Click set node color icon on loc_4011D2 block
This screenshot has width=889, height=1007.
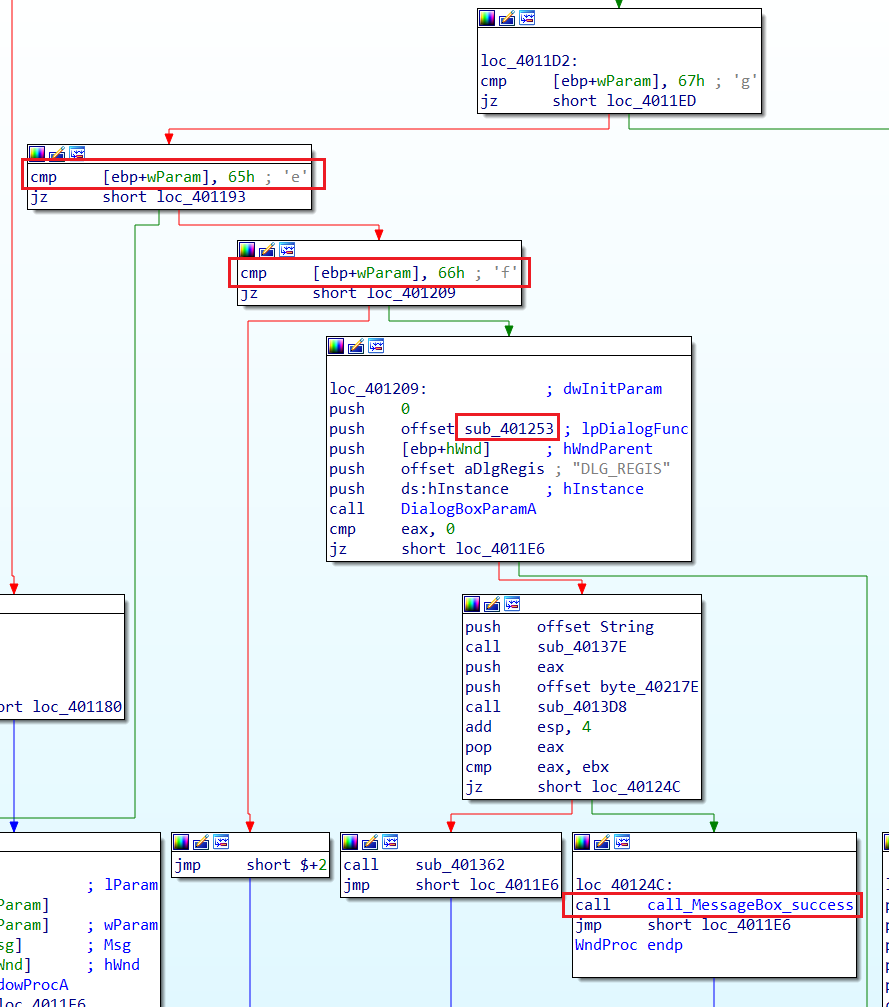tap(487, 18)
